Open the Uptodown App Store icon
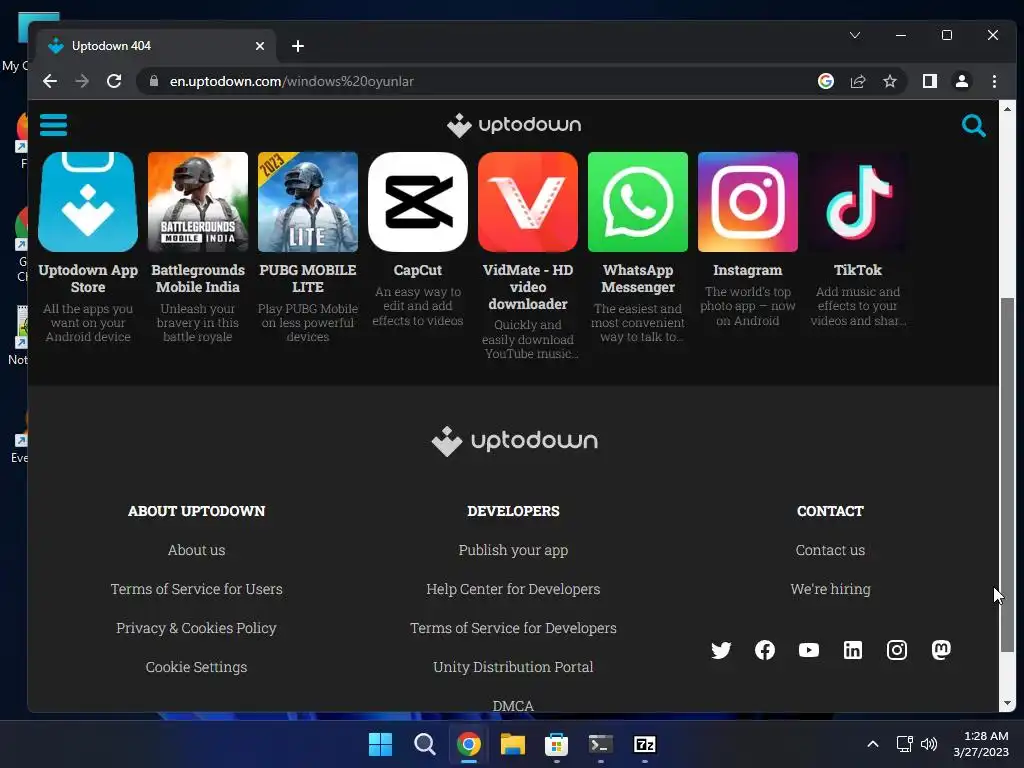 click(x=88, y=202)
